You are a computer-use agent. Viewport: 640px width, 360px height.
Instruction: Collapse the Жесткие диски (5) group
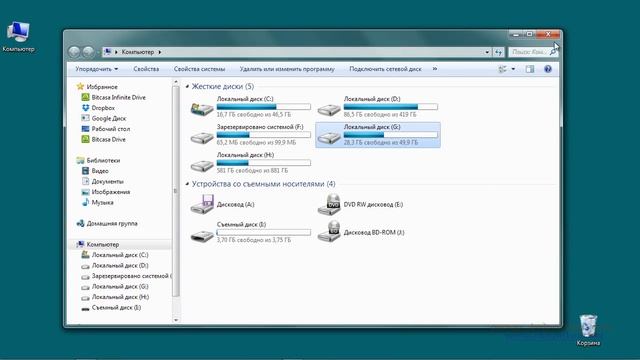pos(187,87)
